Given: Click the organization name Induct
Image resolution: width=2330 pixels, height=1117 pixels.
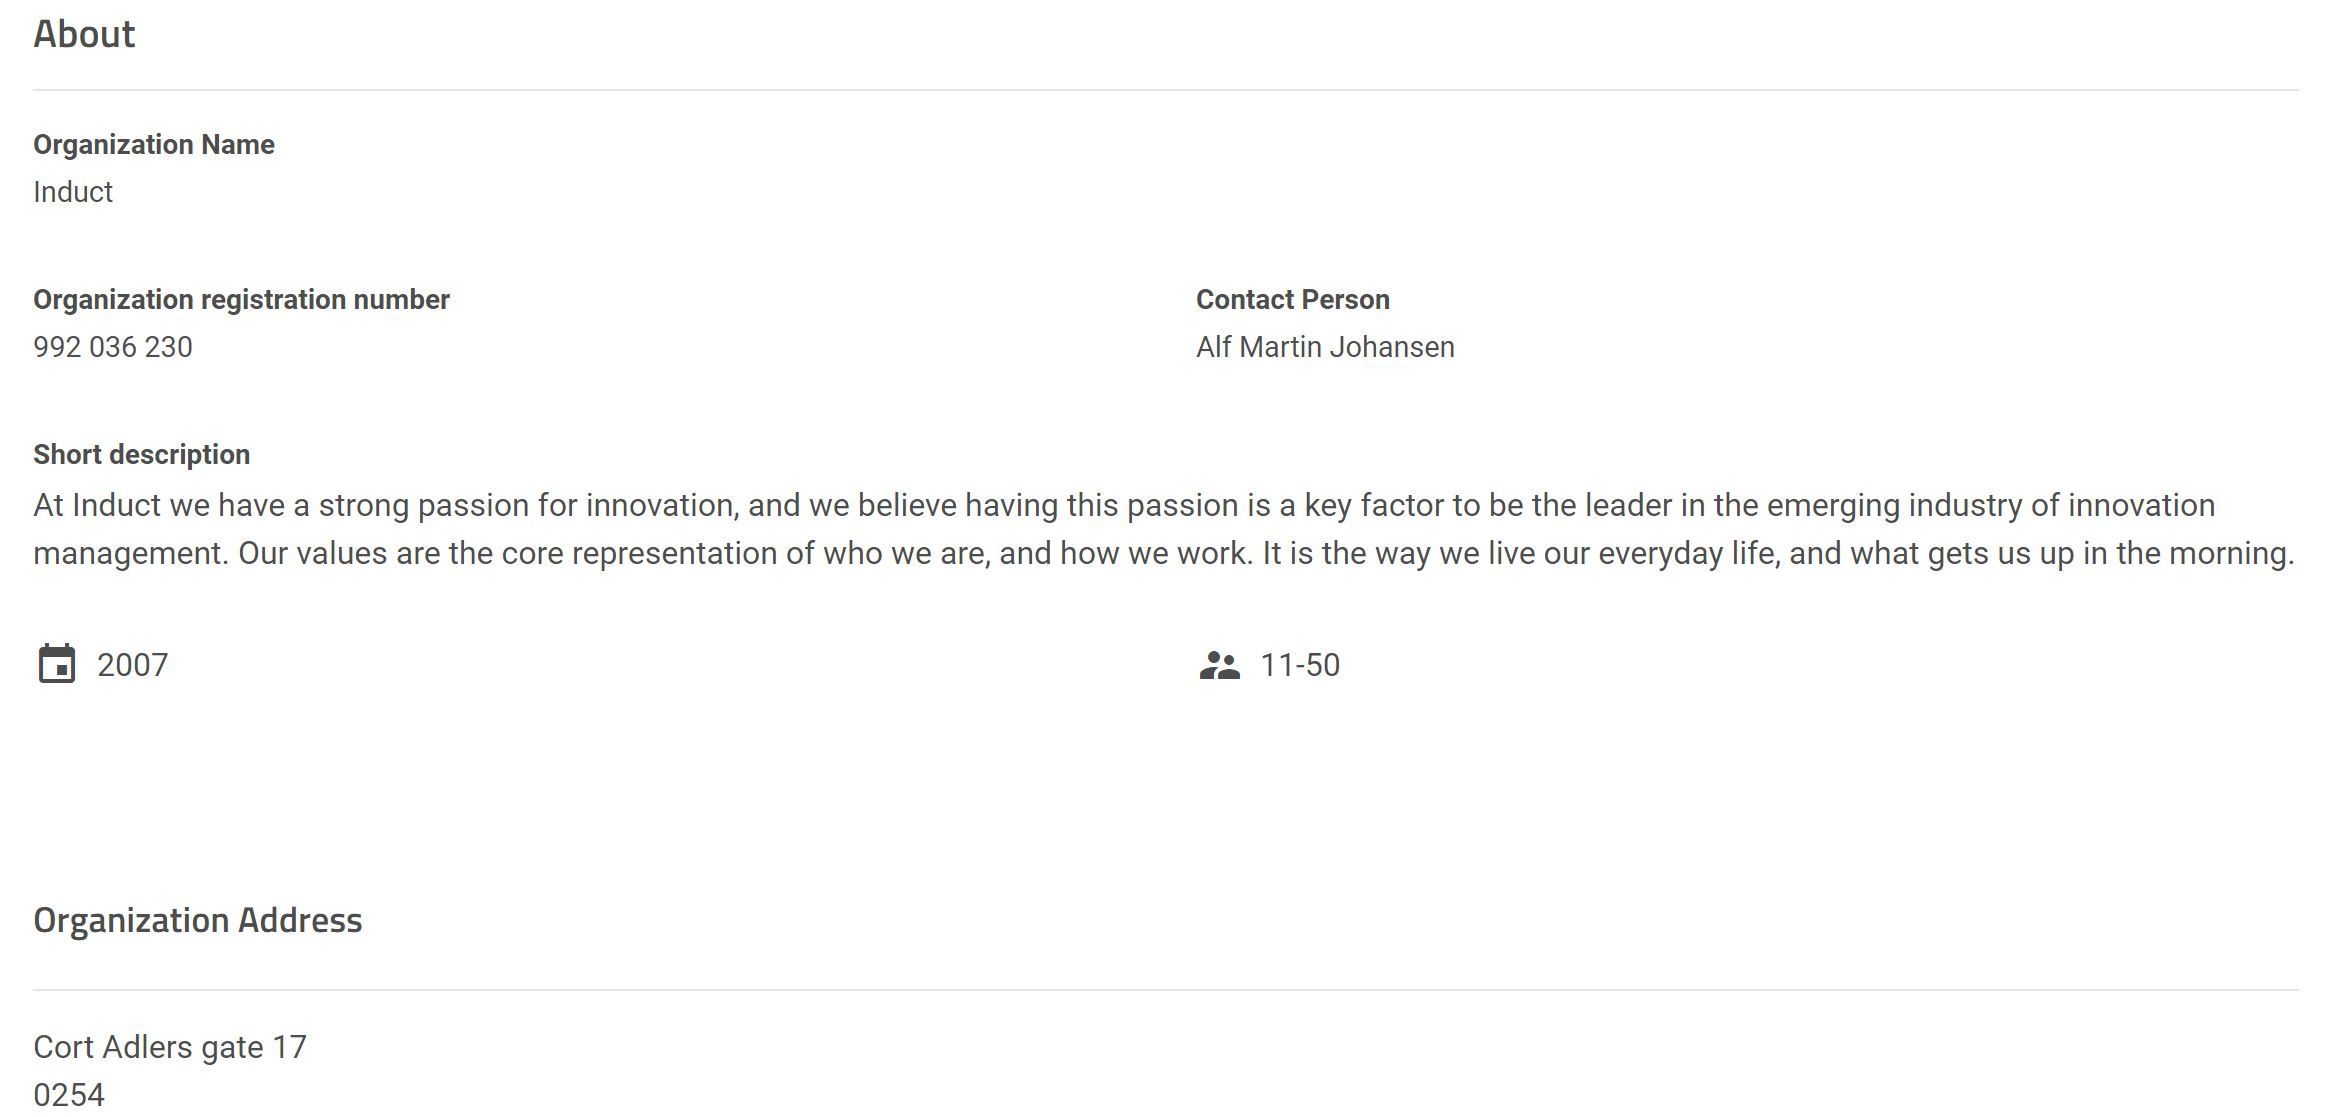Looking at the screenshot, I should (73, 192).
